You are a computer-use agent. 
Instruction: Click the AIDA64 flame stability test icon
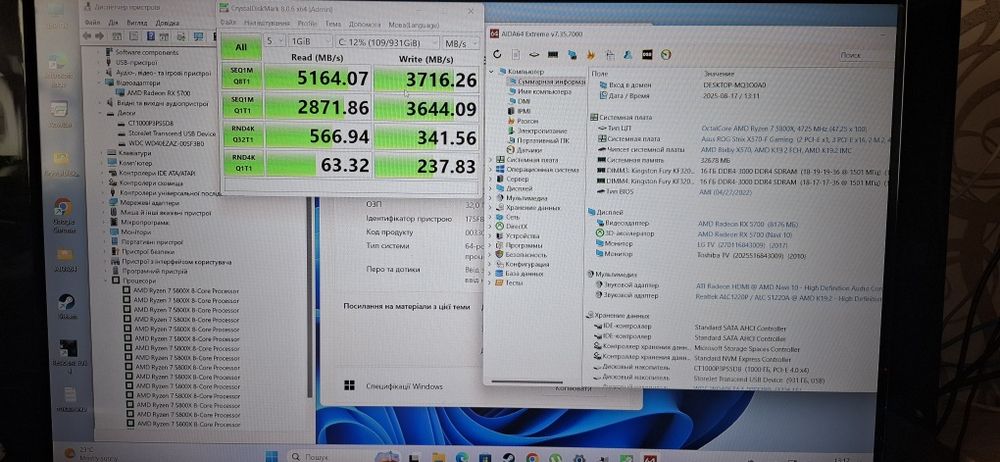point(591,55)
